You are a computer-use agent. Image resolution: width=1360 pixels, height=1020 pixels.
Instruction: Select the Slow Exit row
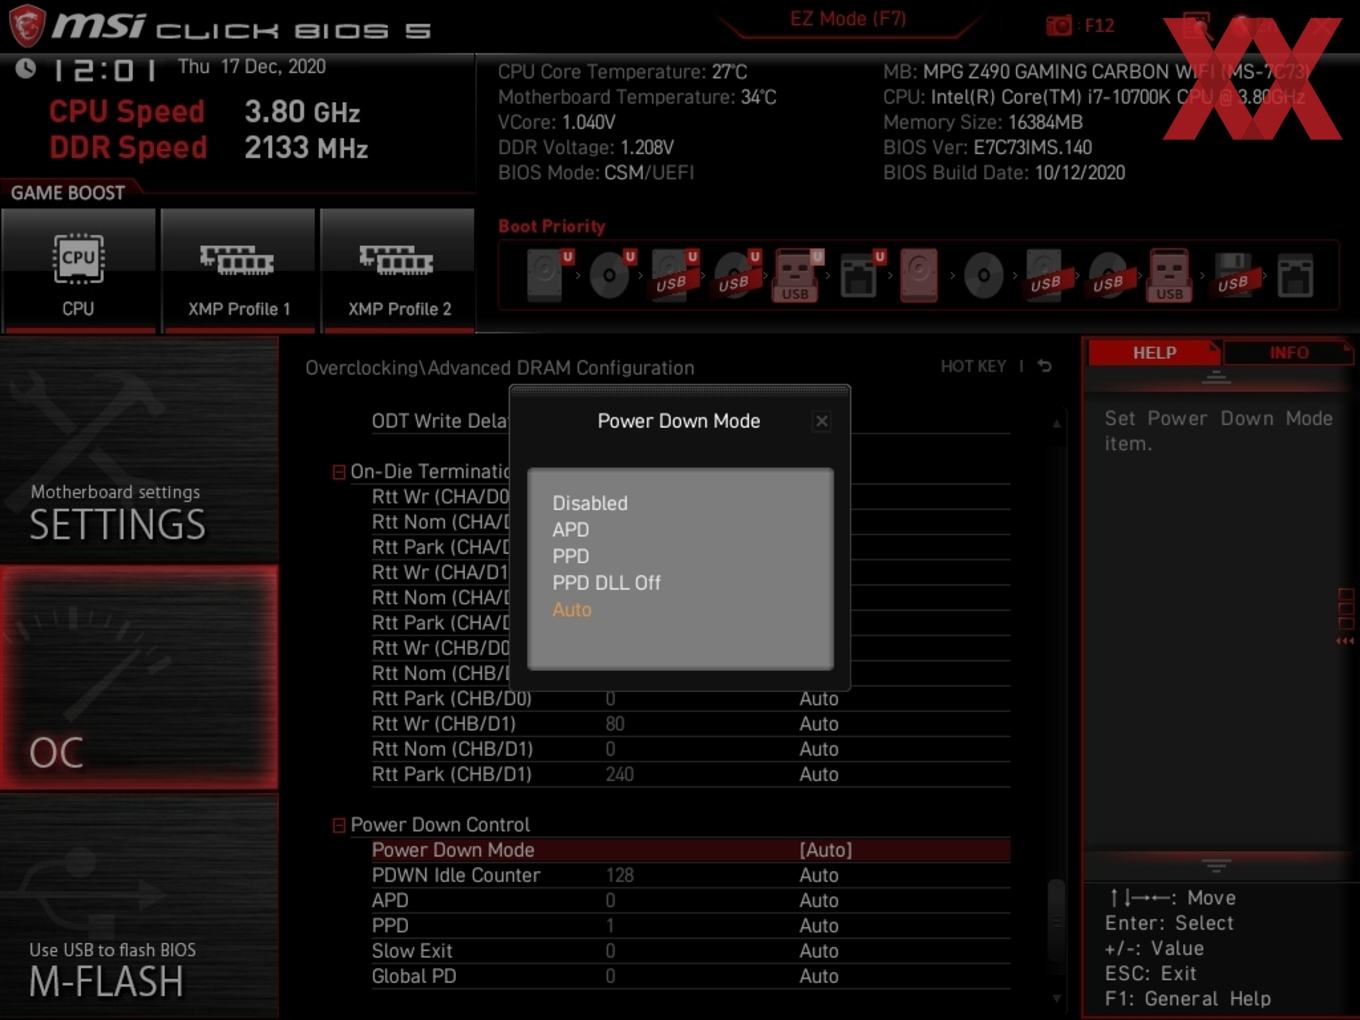coord(690,951)
